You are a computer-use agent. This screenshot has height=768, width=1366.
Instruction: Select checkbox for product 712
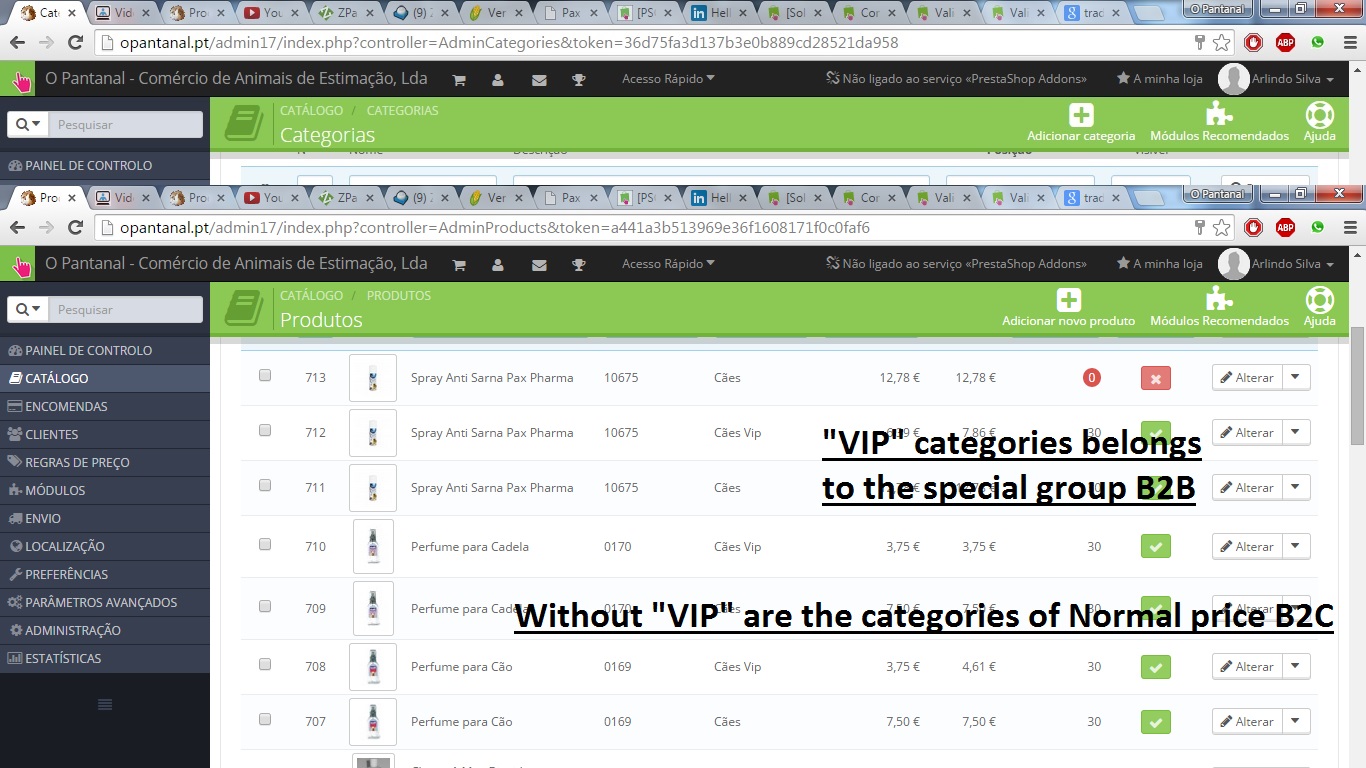click(x=265, y=430)
